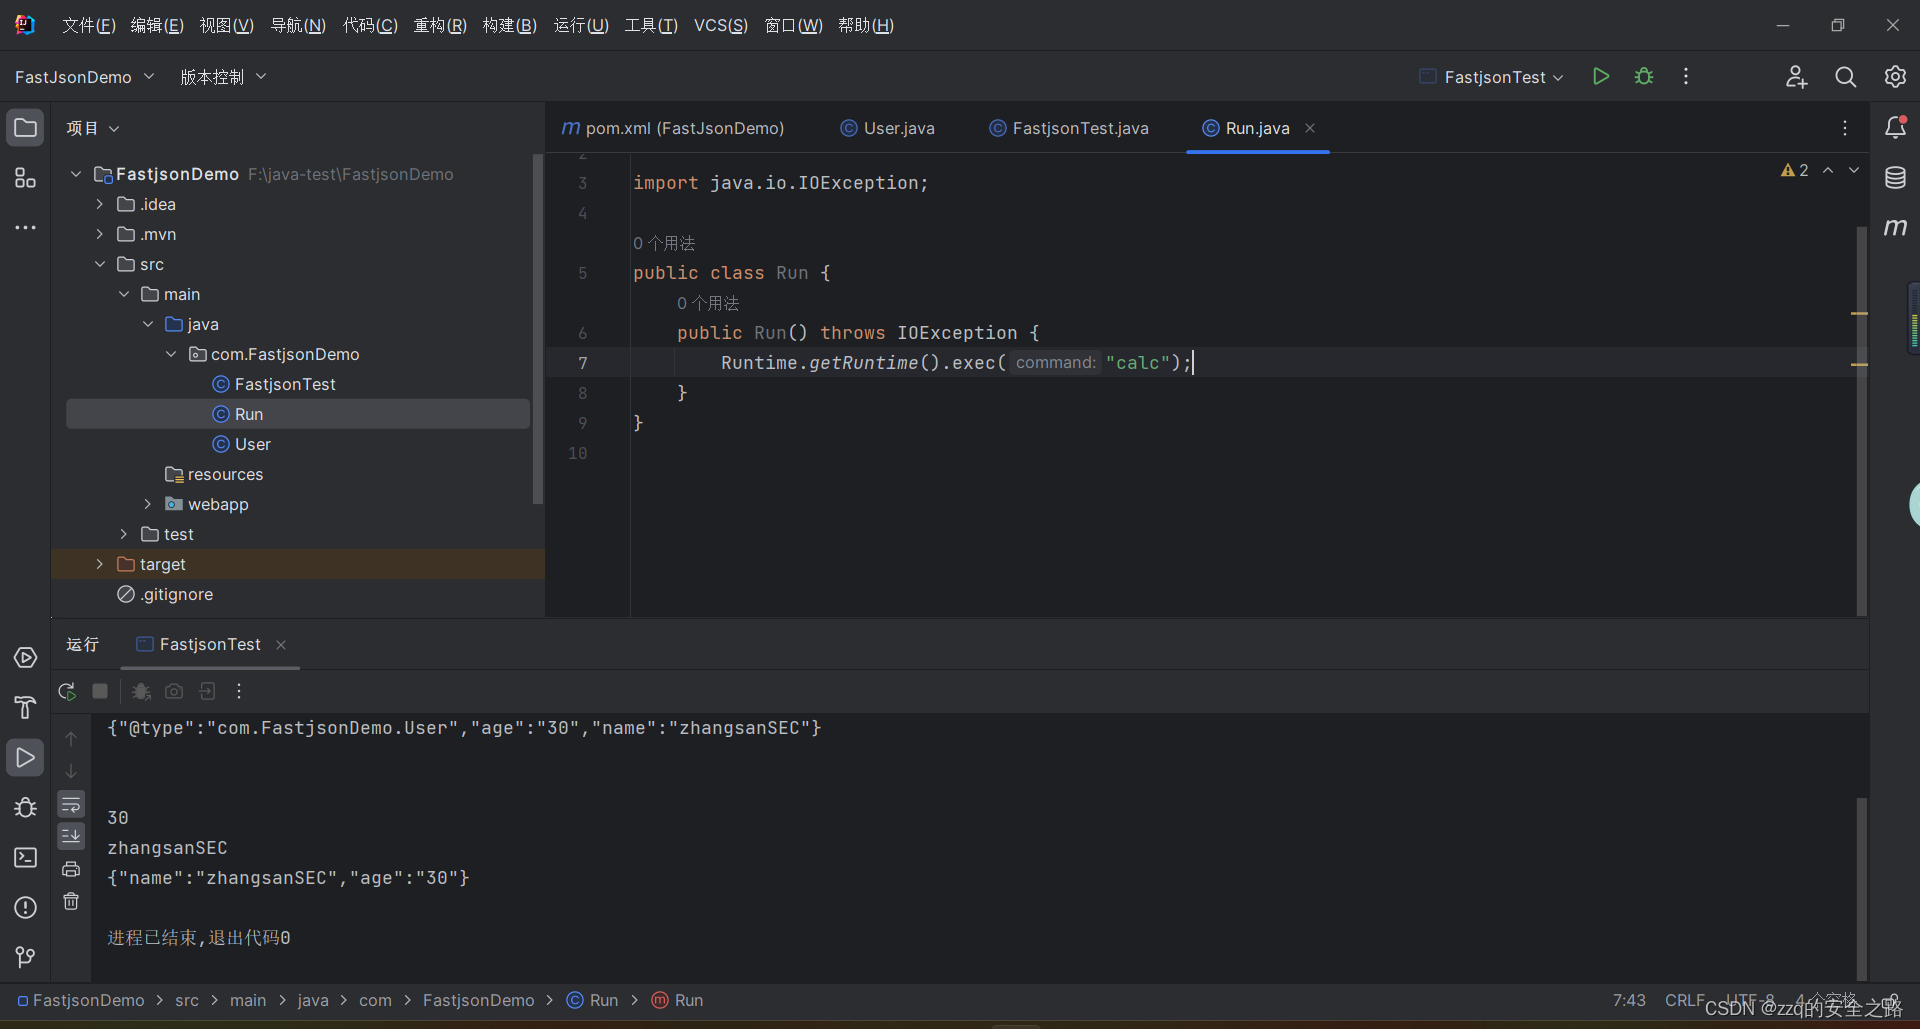Expand the .idea folder
The width and height of the screenshot is (1920, 1029).
tap(100, 204)
